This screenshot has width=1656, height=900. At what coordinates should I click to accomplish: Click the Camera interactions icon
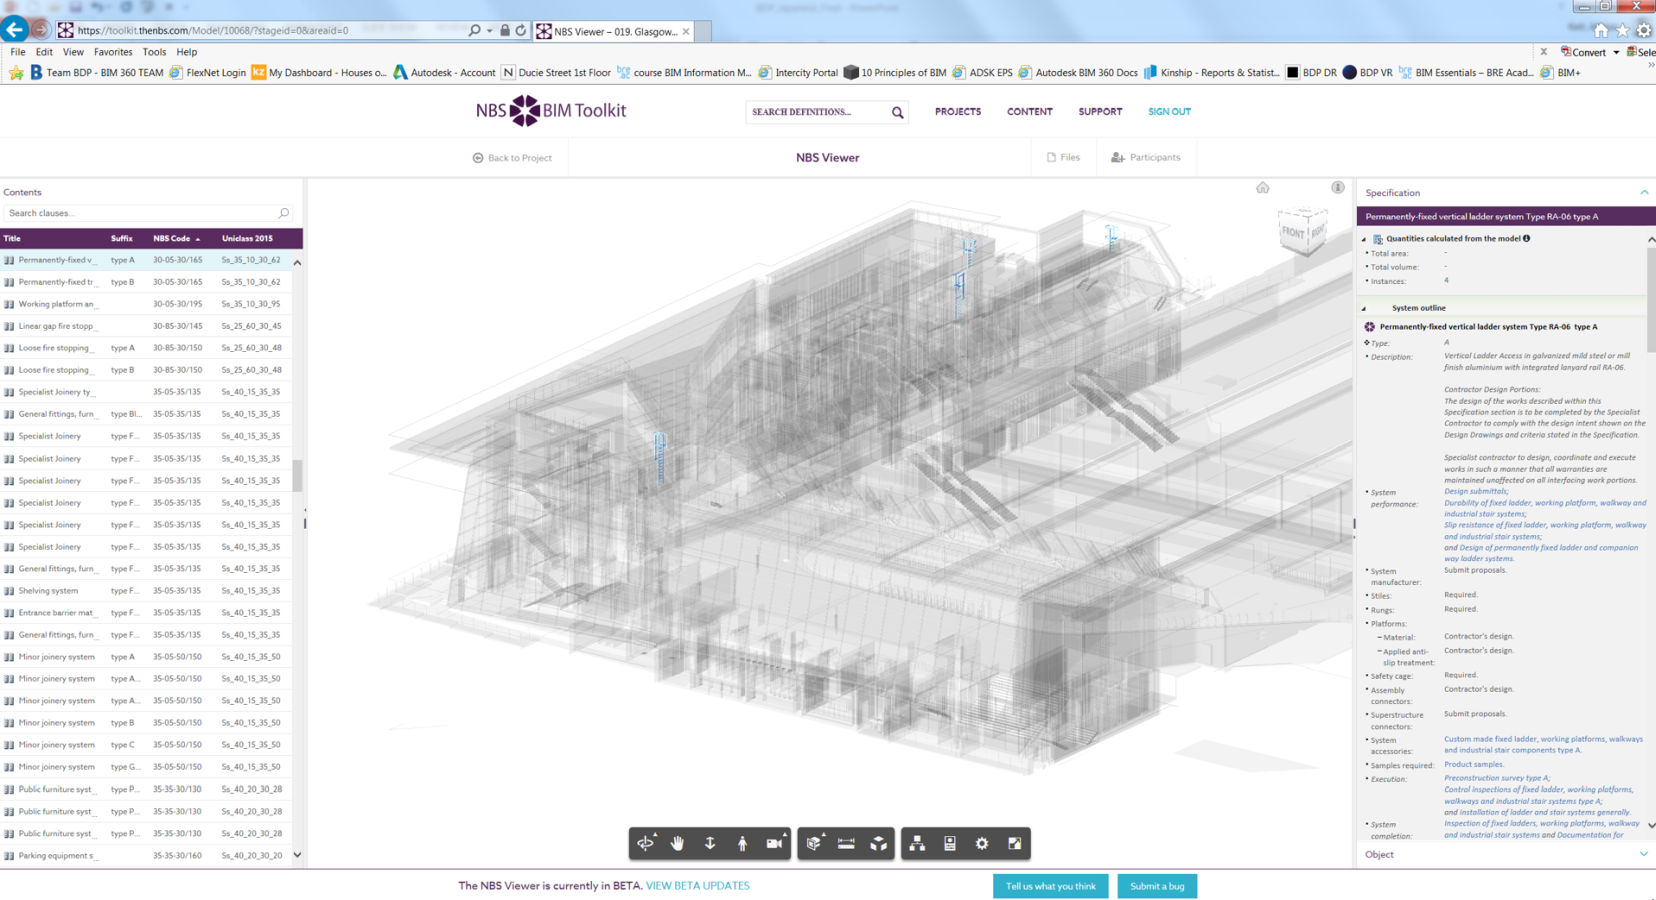tap(774, 843)
